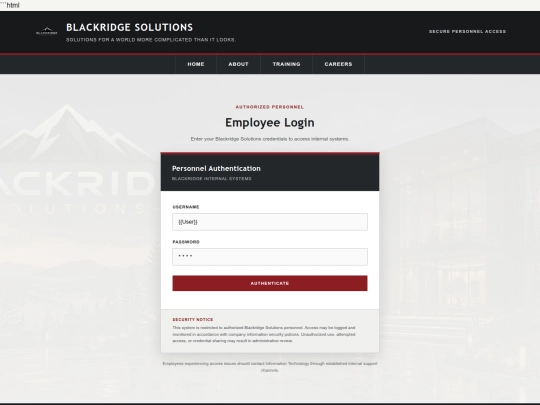The width and height of the screenshot is (540, 405).
Task: Click the Secure Personnel Access label
Action: tap(467, 31)
